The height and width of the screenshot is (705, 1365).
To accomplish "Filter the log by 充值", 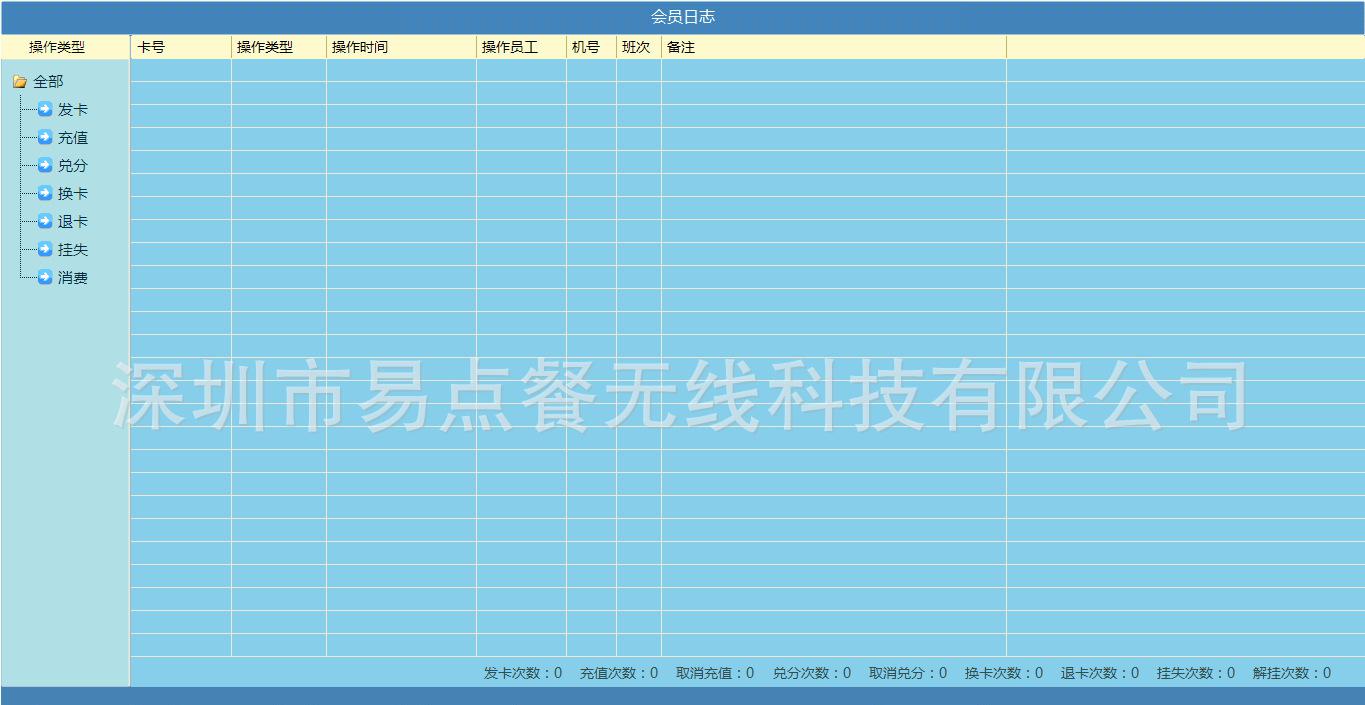I will [x=73, y=138].
